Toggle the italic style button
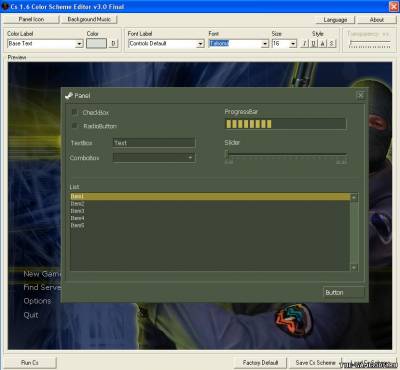 (x=305, y=43)
